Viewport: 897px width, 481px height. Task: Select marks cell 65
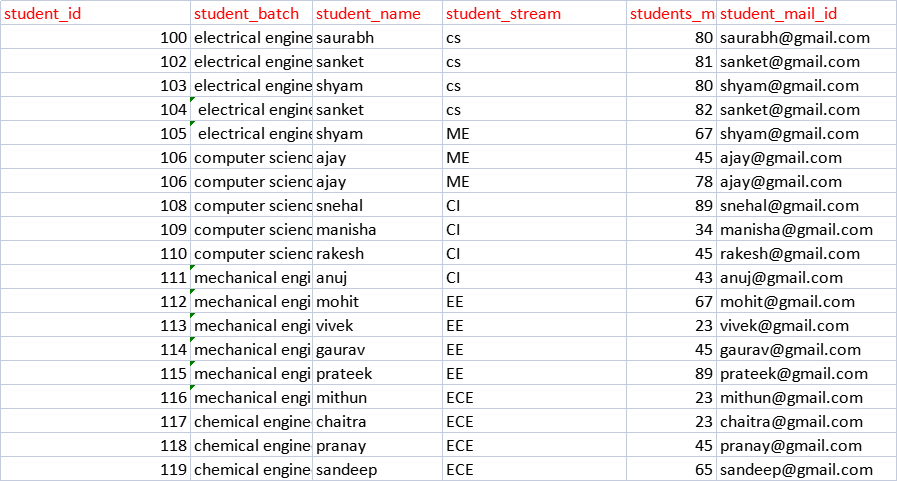tap(671, 470)
